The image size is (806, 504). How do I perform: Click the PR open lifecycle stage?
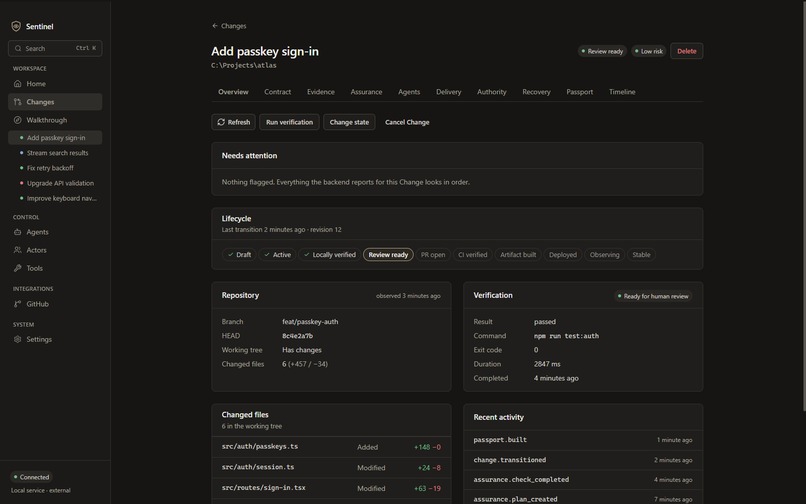(x=433, y=255)
